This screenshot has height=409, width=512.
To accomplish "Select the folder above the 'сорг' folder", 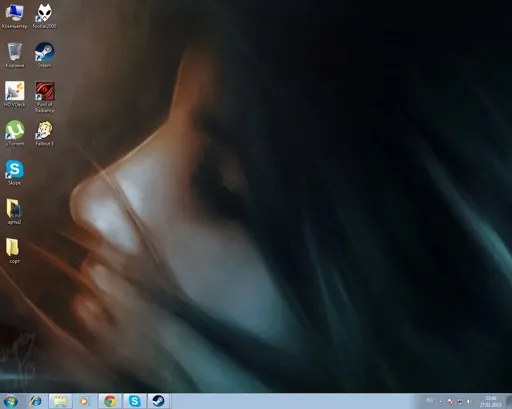I will (14, 212).
